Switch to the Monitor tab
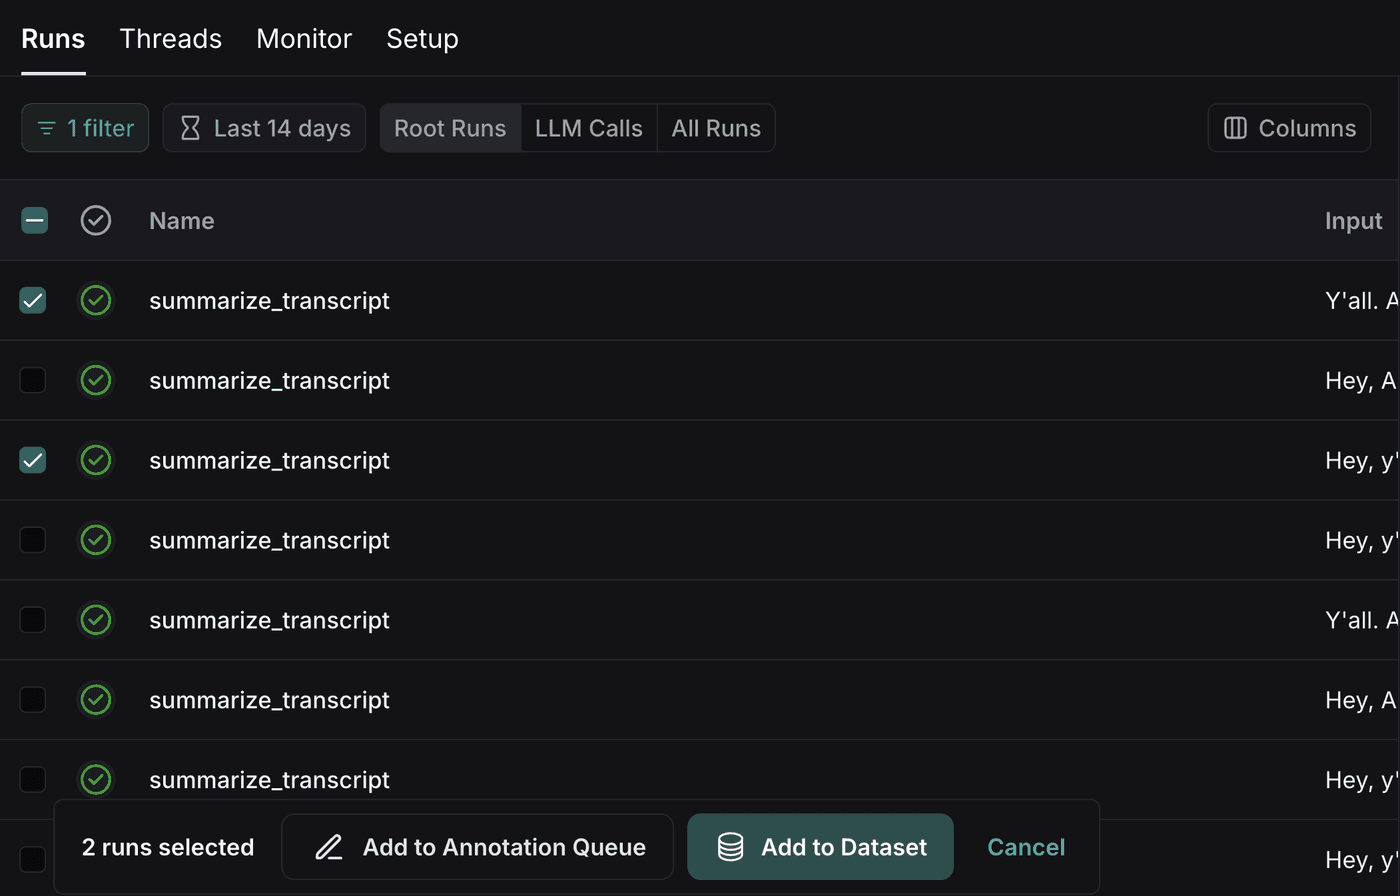 pos(304,39)
